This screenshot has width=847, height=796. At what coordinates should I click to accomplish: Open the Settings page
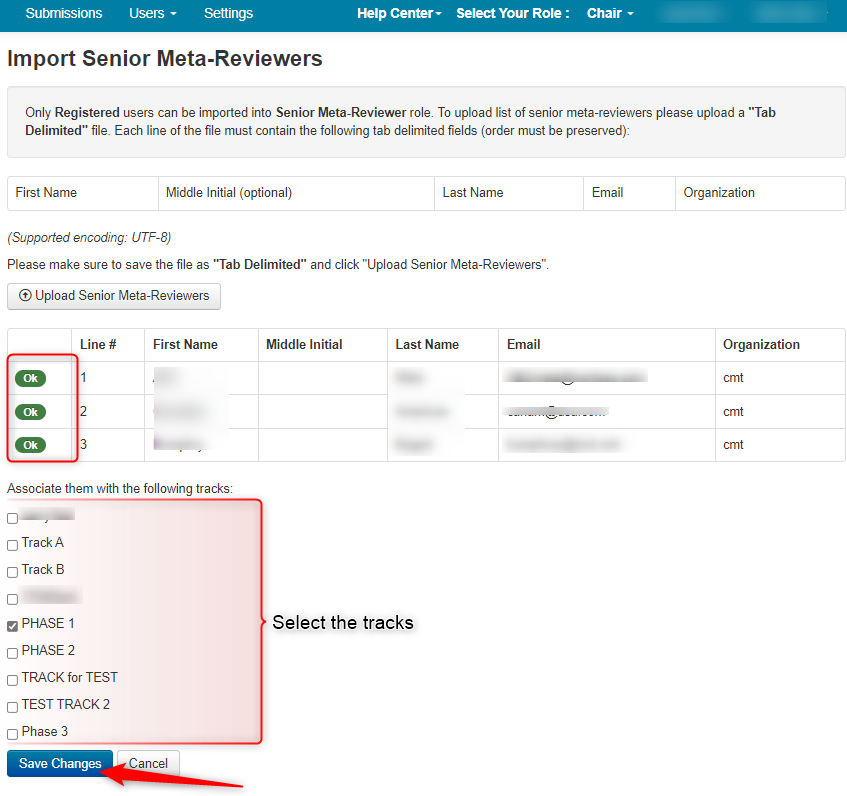228,14
